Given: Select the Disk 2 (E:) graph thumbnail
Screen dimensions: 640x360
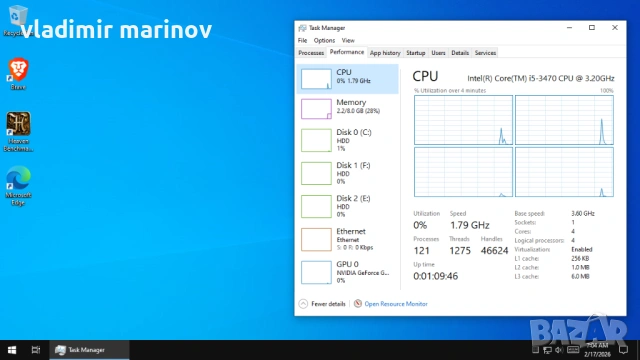Looking at the screenshot, I should (x=316, y=206).
